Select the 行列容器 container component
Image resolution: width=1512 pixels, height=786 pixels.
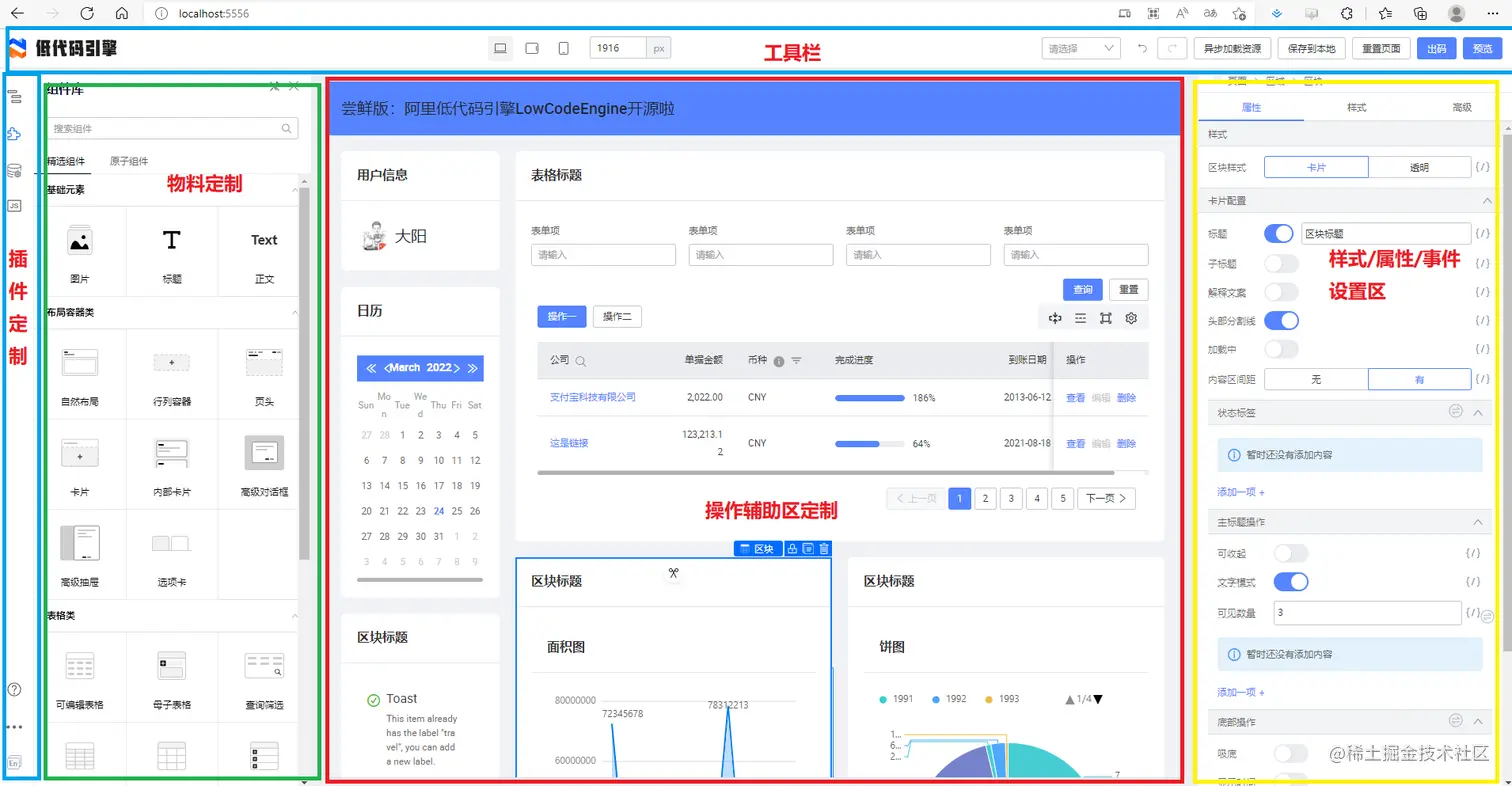coord(172,374)
